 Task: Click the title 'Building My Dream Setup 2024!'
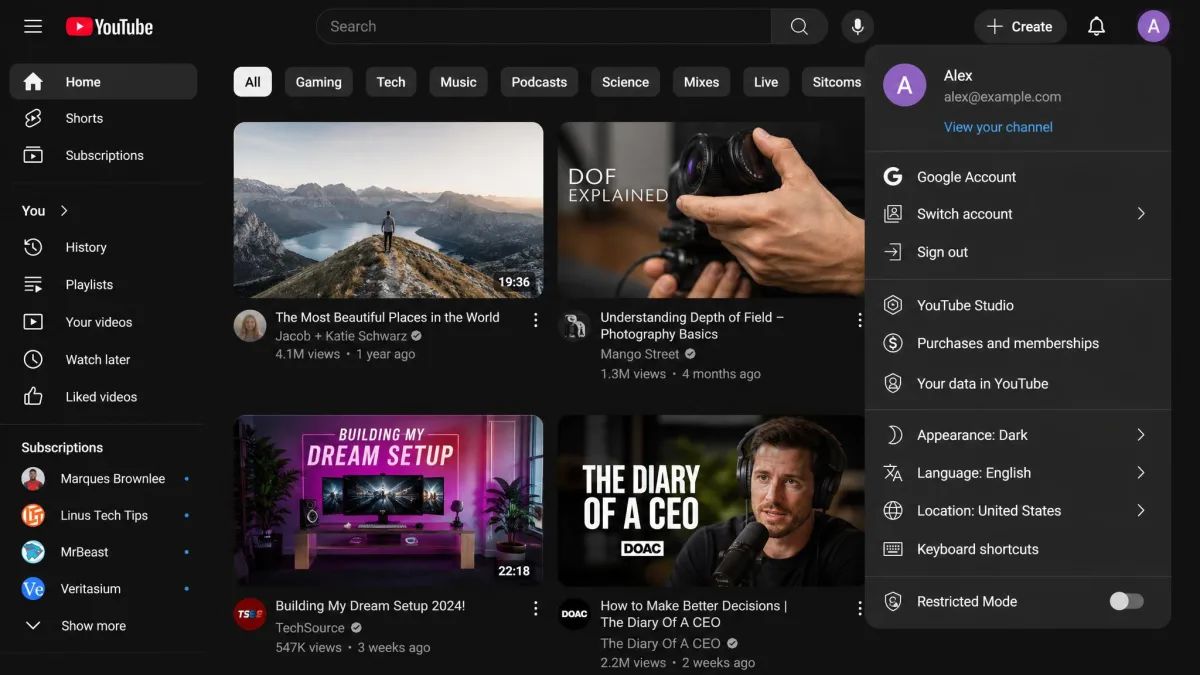[370, 606]
